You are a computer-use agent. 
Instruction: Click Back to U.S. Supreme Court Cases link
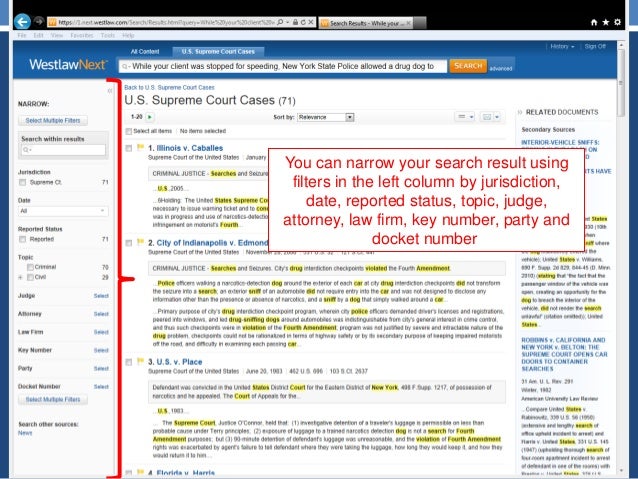tap(169, 87)
